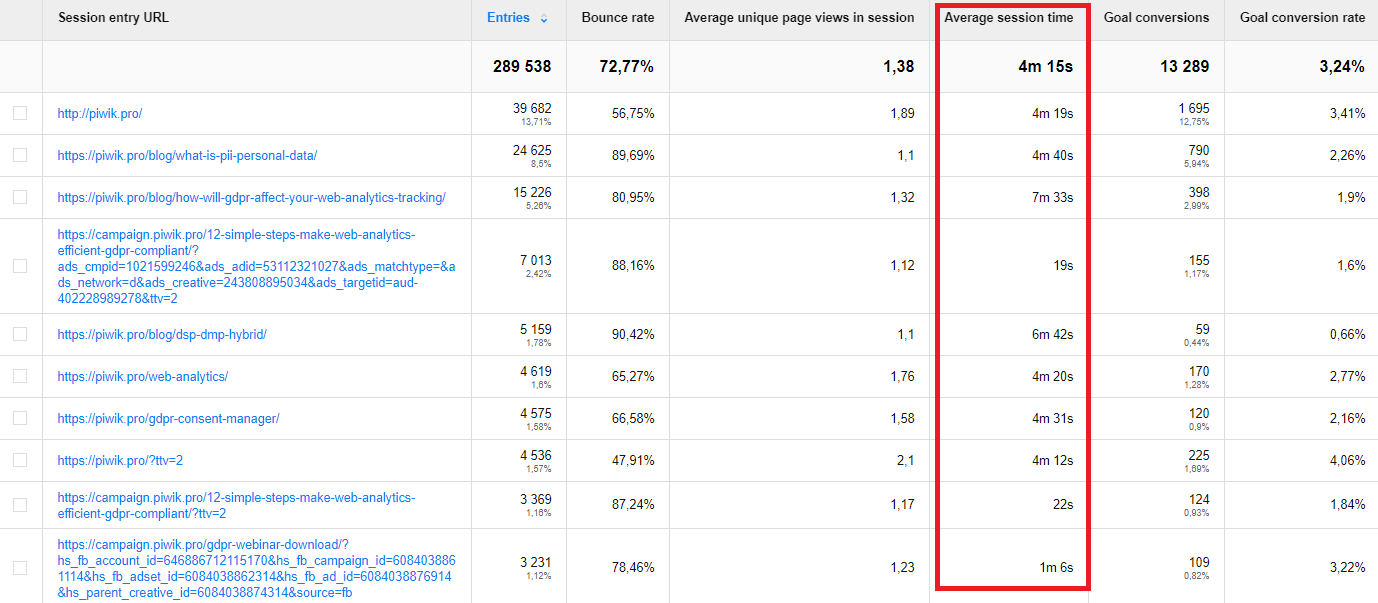This screenshot has height=603, width=1378.
Task: Enable checkbox for web-analytics row
Action: tap(20, 377)
